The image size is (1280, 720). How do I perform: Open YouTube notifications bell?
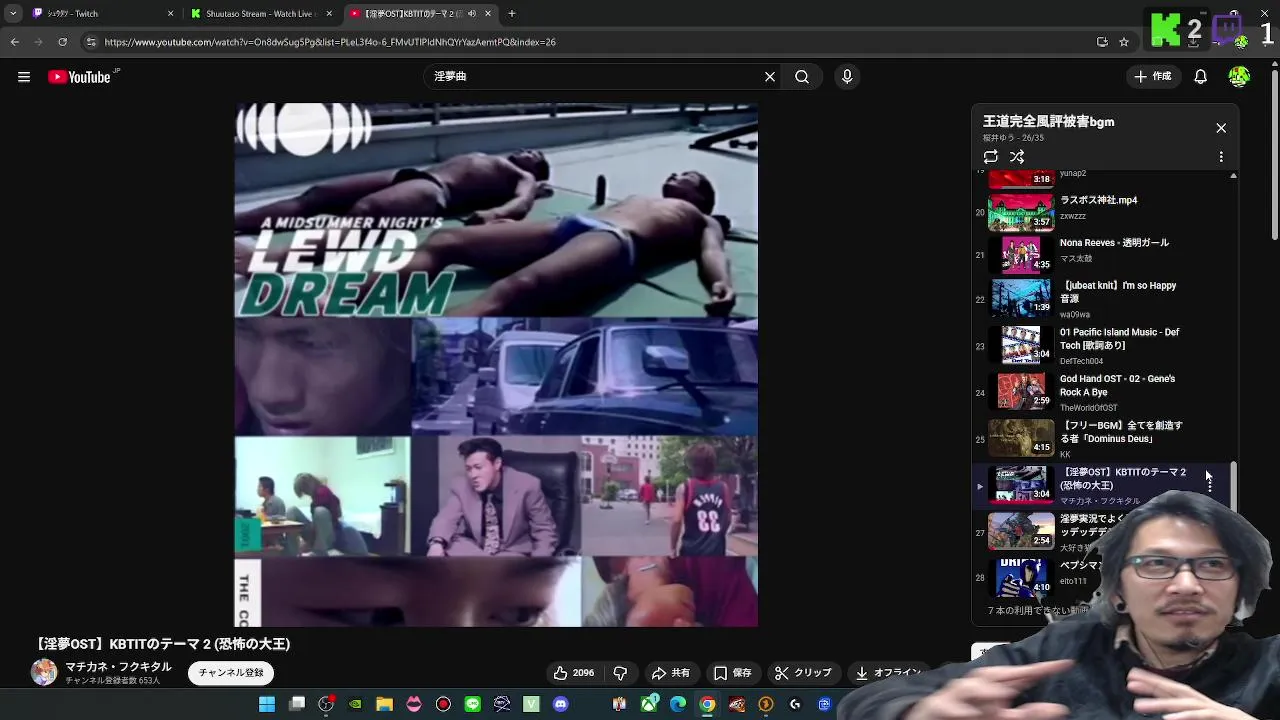1201,77
